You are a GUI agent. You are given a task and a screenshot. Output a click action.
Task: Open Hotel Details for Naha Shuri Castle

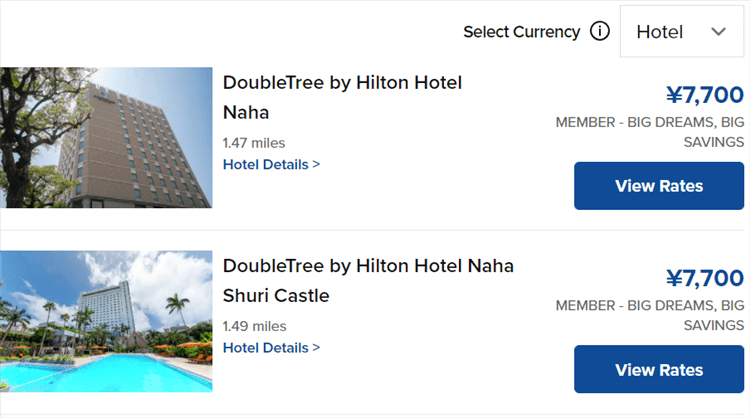coord(266,348)
